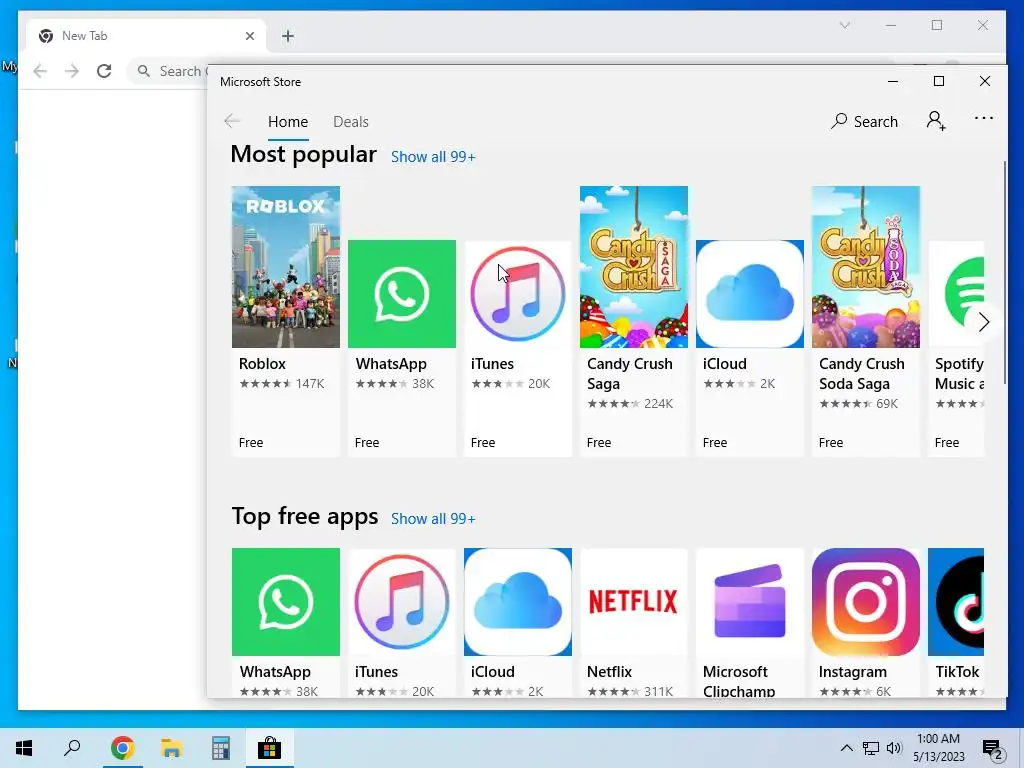Screen dimensions: 1024x768
Task: Click the Free price under iTunes
Action: point(483,443)
